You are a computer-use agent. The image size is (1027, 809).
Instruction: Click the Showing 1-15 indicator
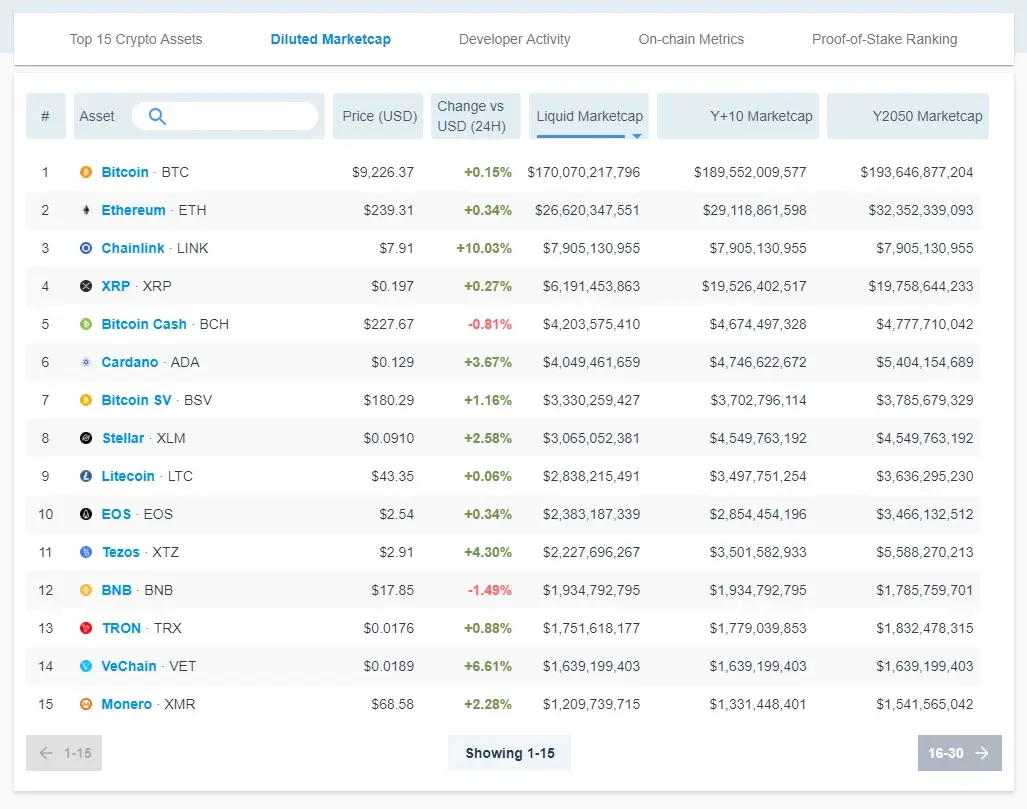pos(510,753)
